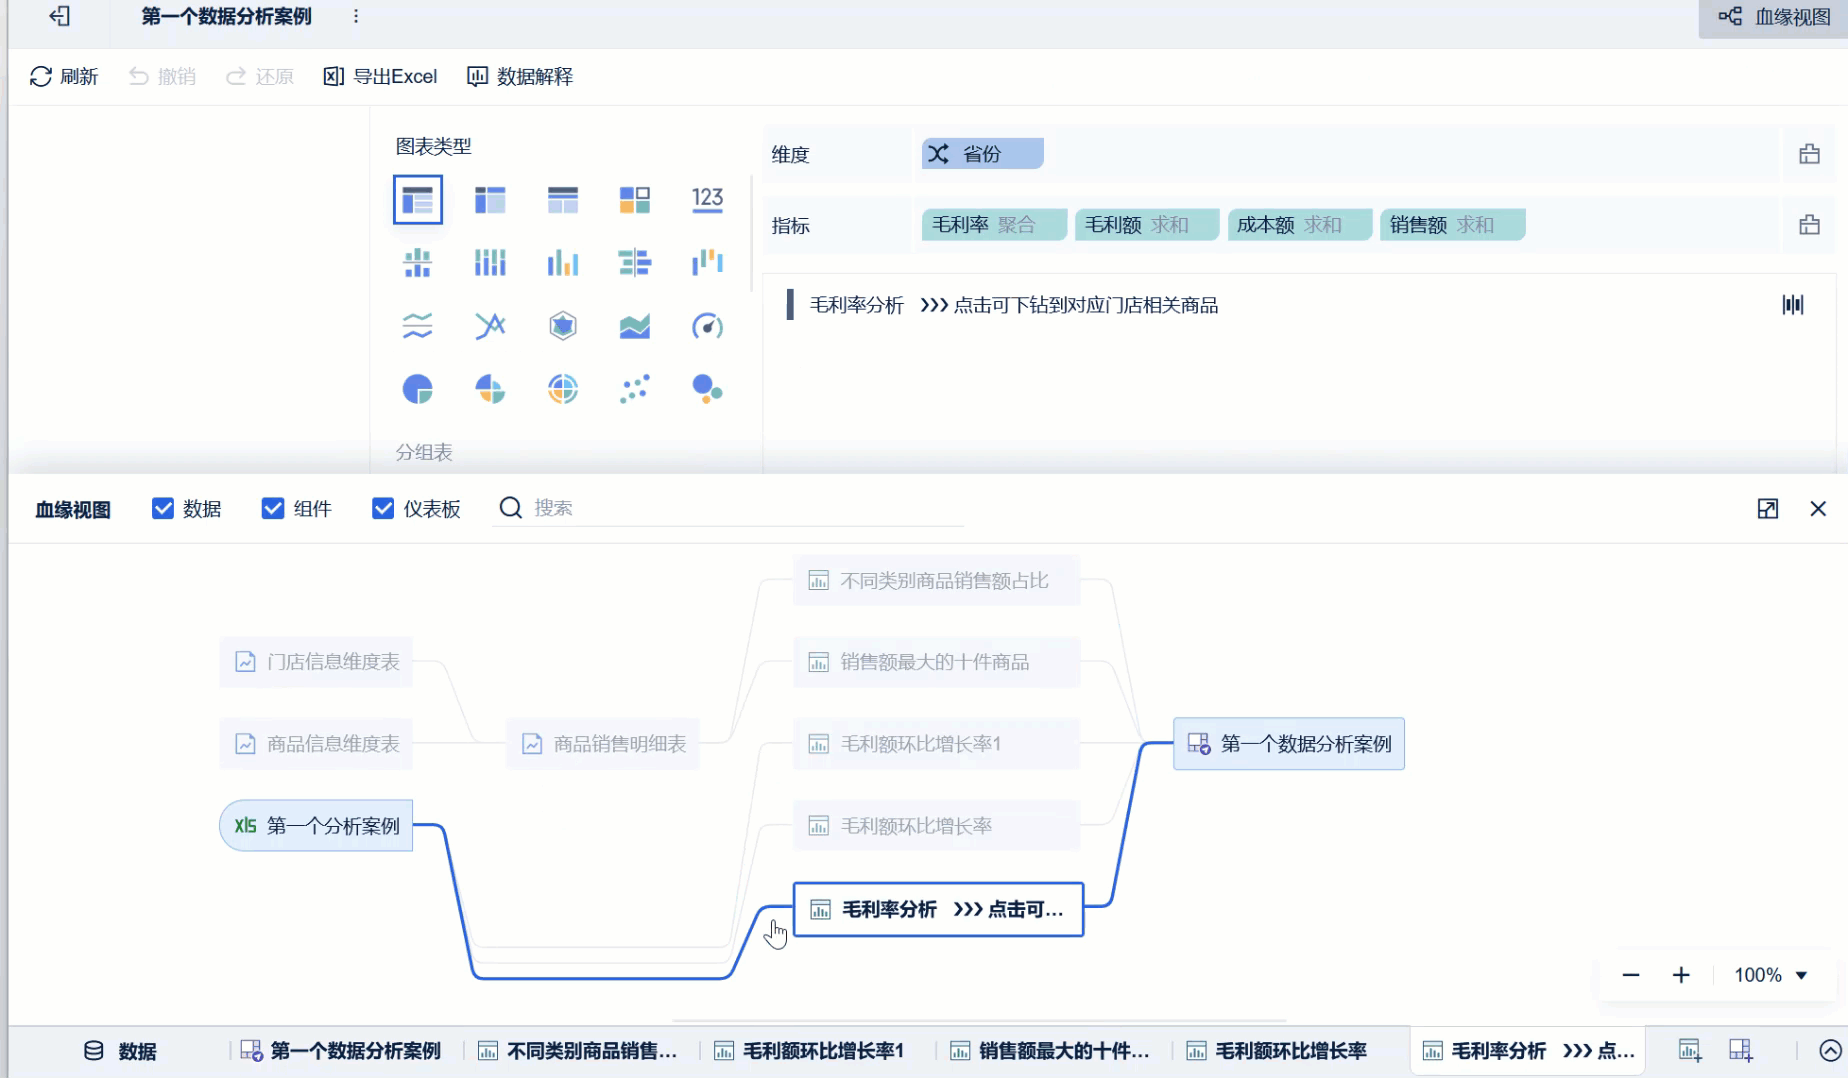Select the multicolored tile chart type icon
1848x1078 pixels.
(x=635, y=200)
